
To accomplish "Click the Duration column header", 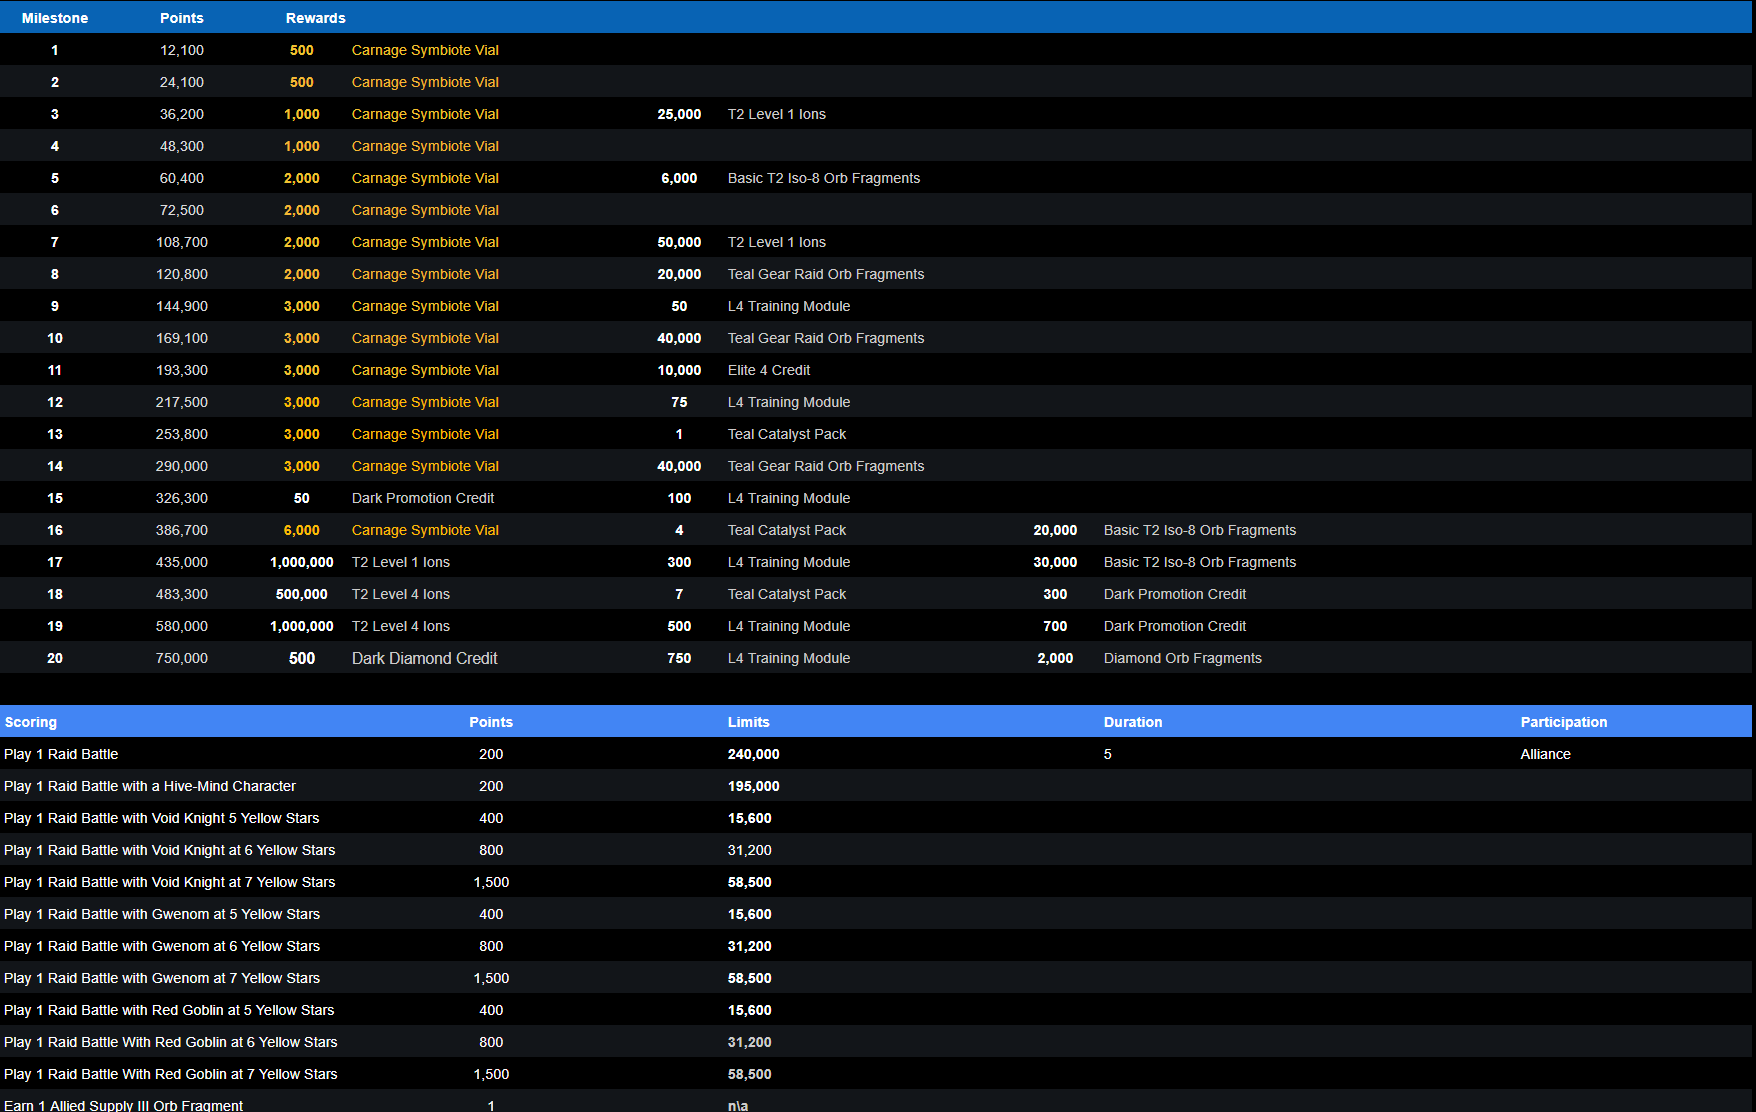I will pyautogui.click(x=1132, y=722).
